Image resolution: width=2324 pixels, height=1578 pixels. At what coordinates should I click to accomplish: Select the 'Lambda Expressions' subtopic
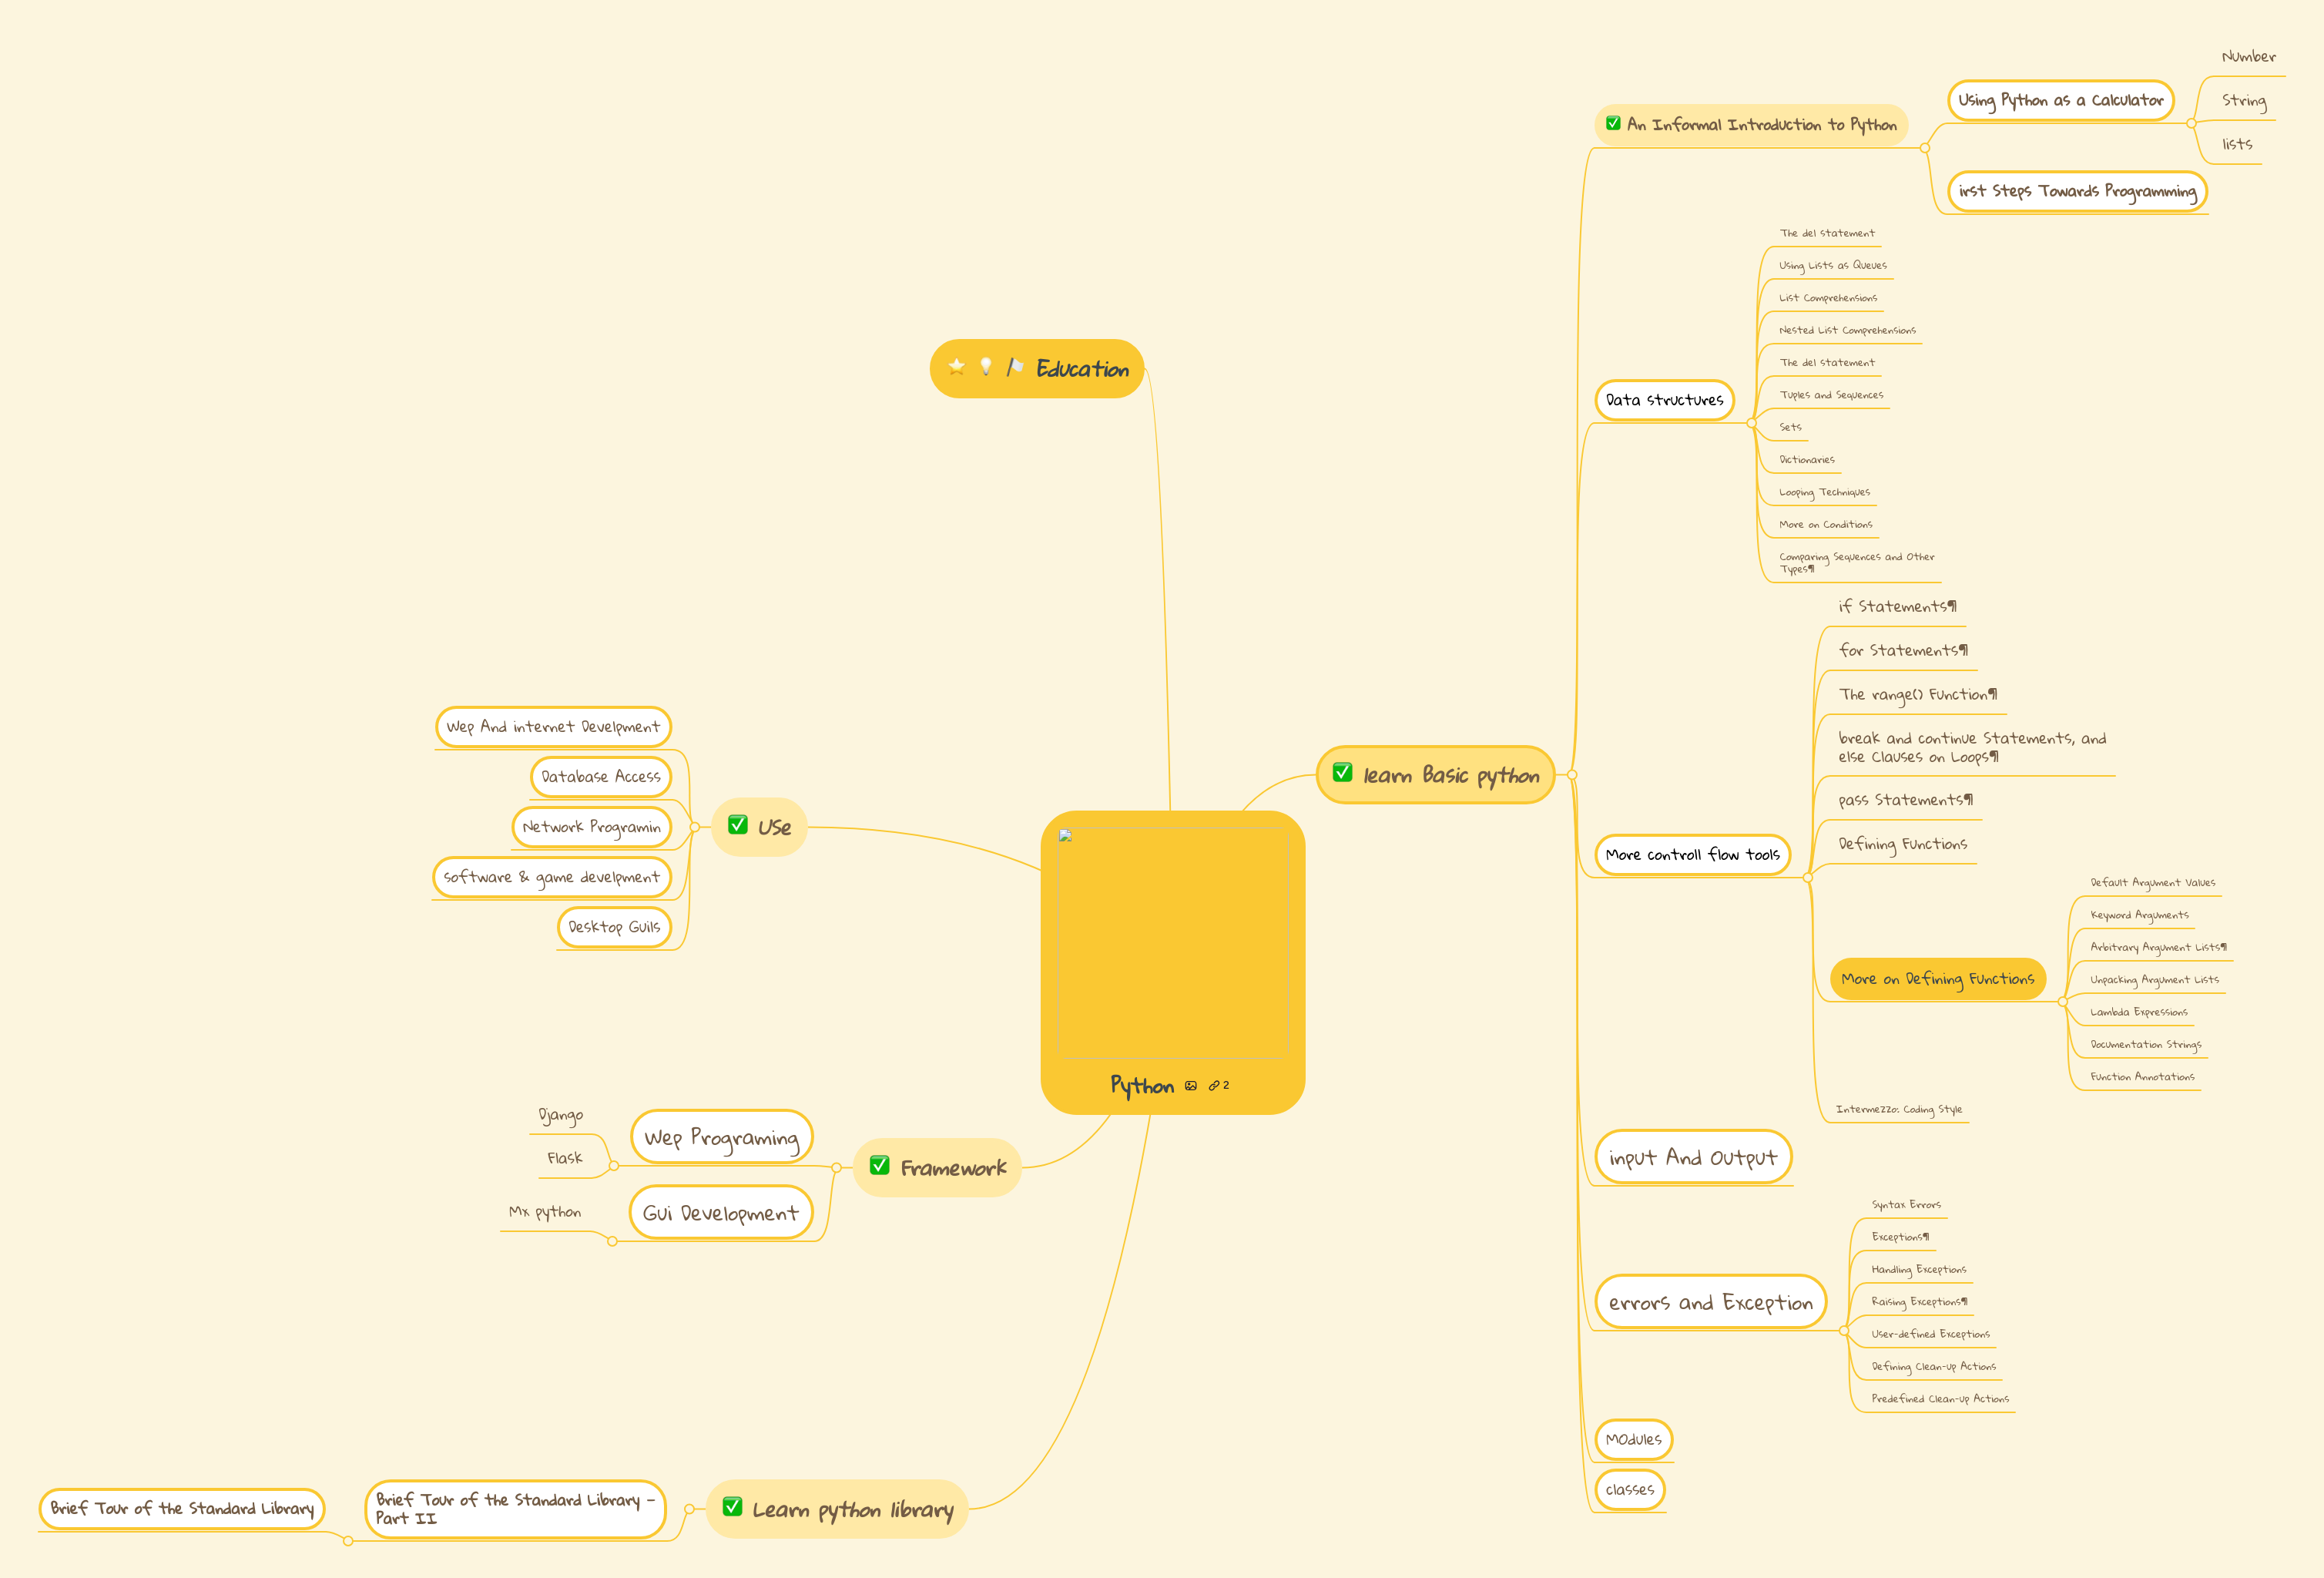2138,1012
